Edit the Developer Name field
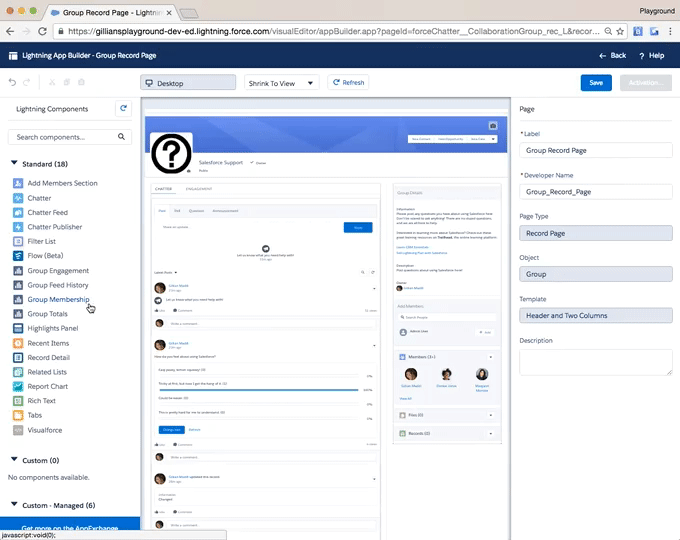This screenshot has width=680, height=540. [595, 192]
